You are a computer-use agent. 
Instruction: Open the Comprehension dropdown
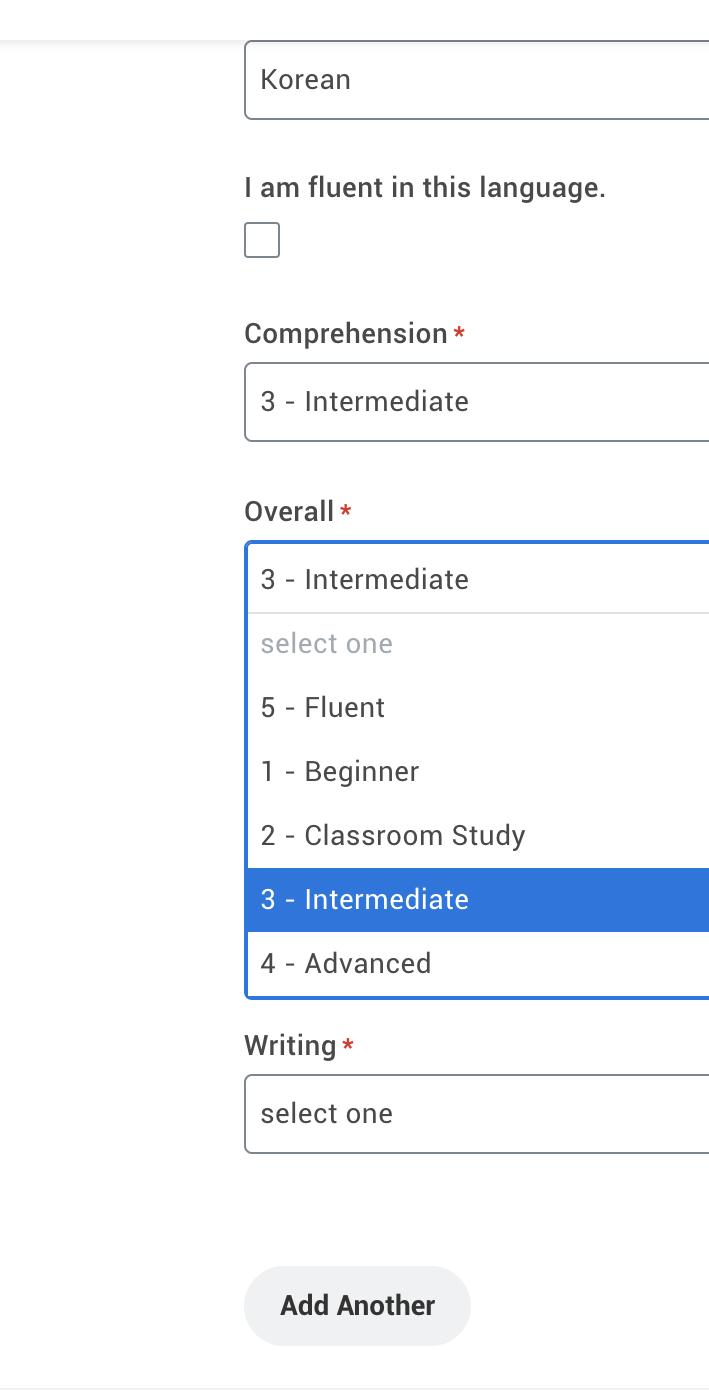point(476,402)
